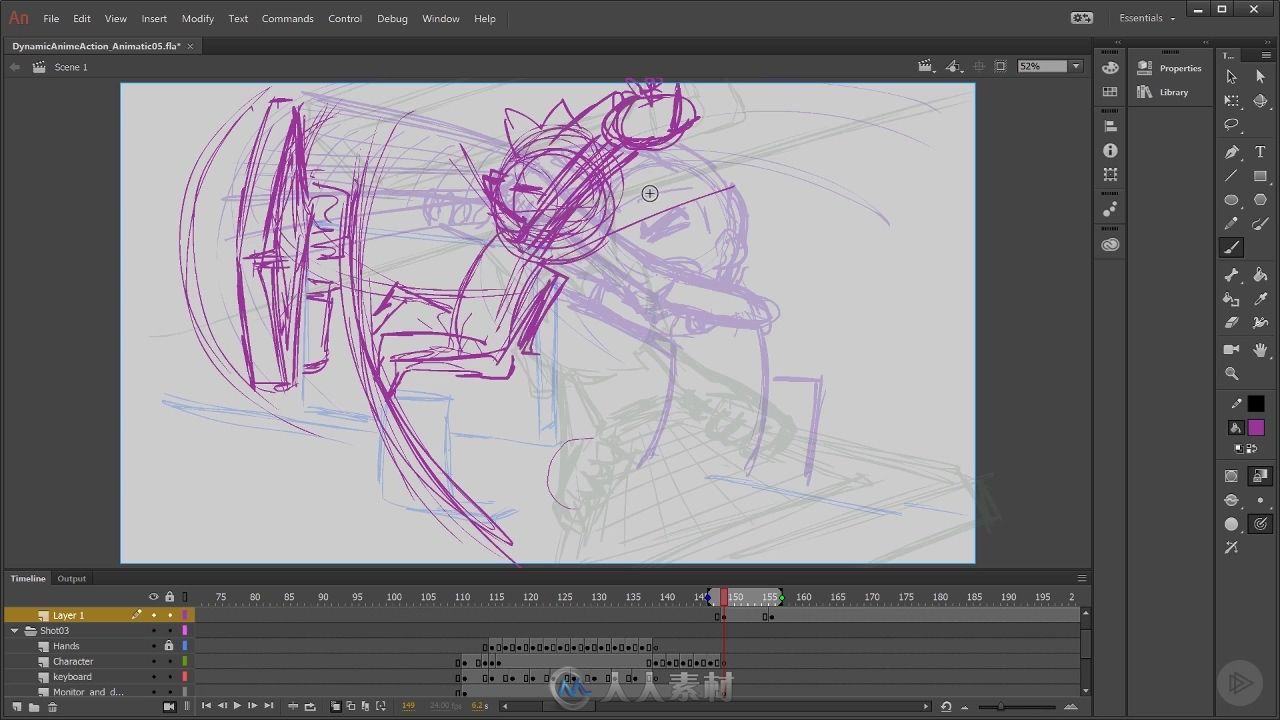Select the Width tool
The image size is (1280, 720).
(1260, 323)
